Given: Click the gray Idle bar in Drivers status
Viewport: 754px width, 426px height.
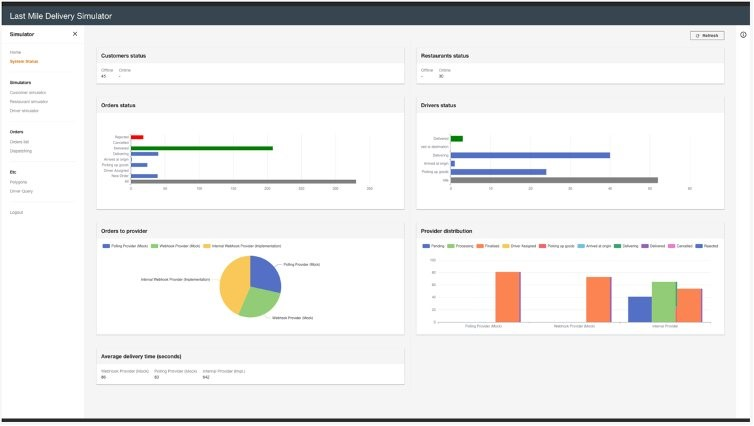Looking at the screenshot, I should click(x=554, y=180).
